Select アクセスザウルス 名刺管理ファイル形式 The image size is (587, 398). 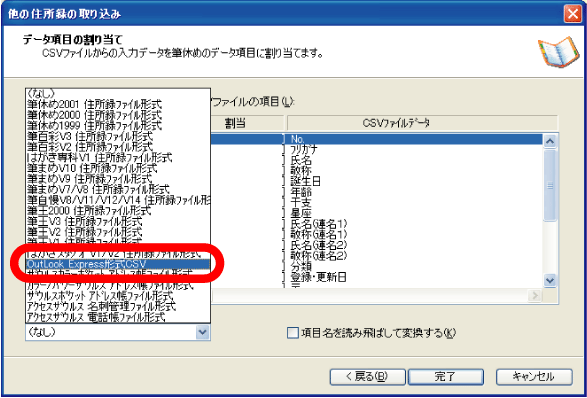(x=118, y=307)
